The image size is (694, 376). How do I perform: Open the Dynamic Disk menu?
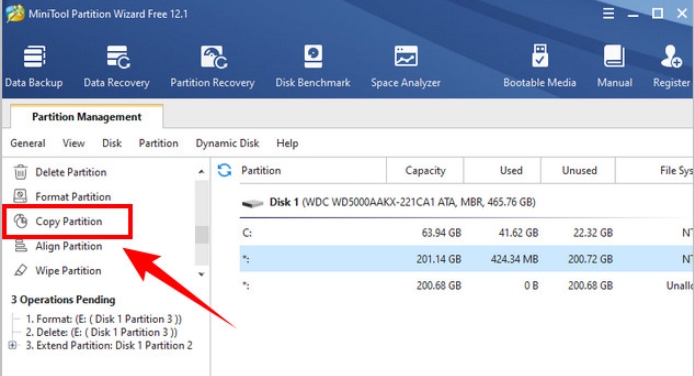point(227,143)
